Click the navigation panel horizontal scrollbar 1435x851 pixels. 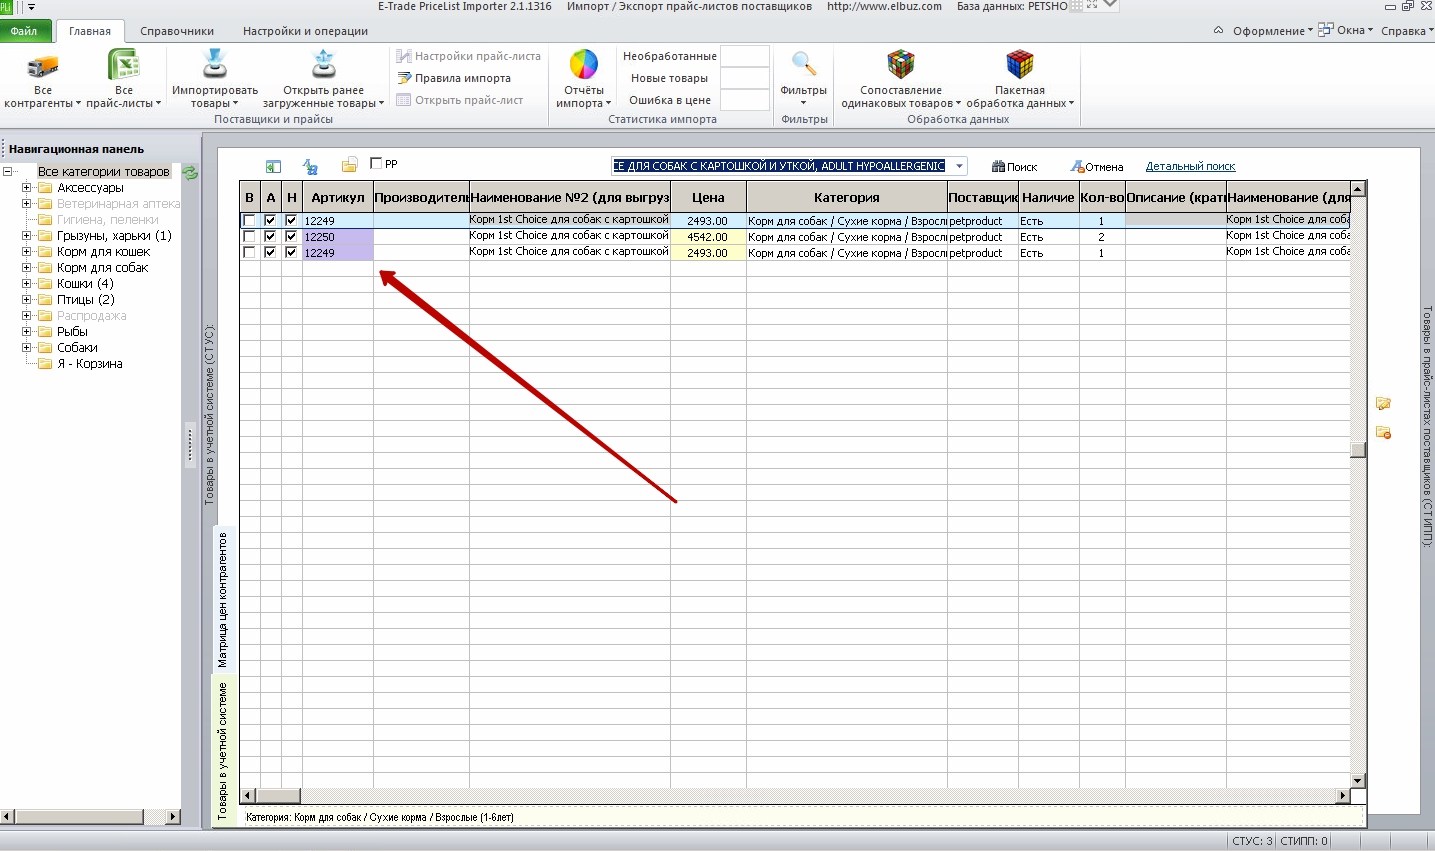pyautogui.click(x=90, y=817)
